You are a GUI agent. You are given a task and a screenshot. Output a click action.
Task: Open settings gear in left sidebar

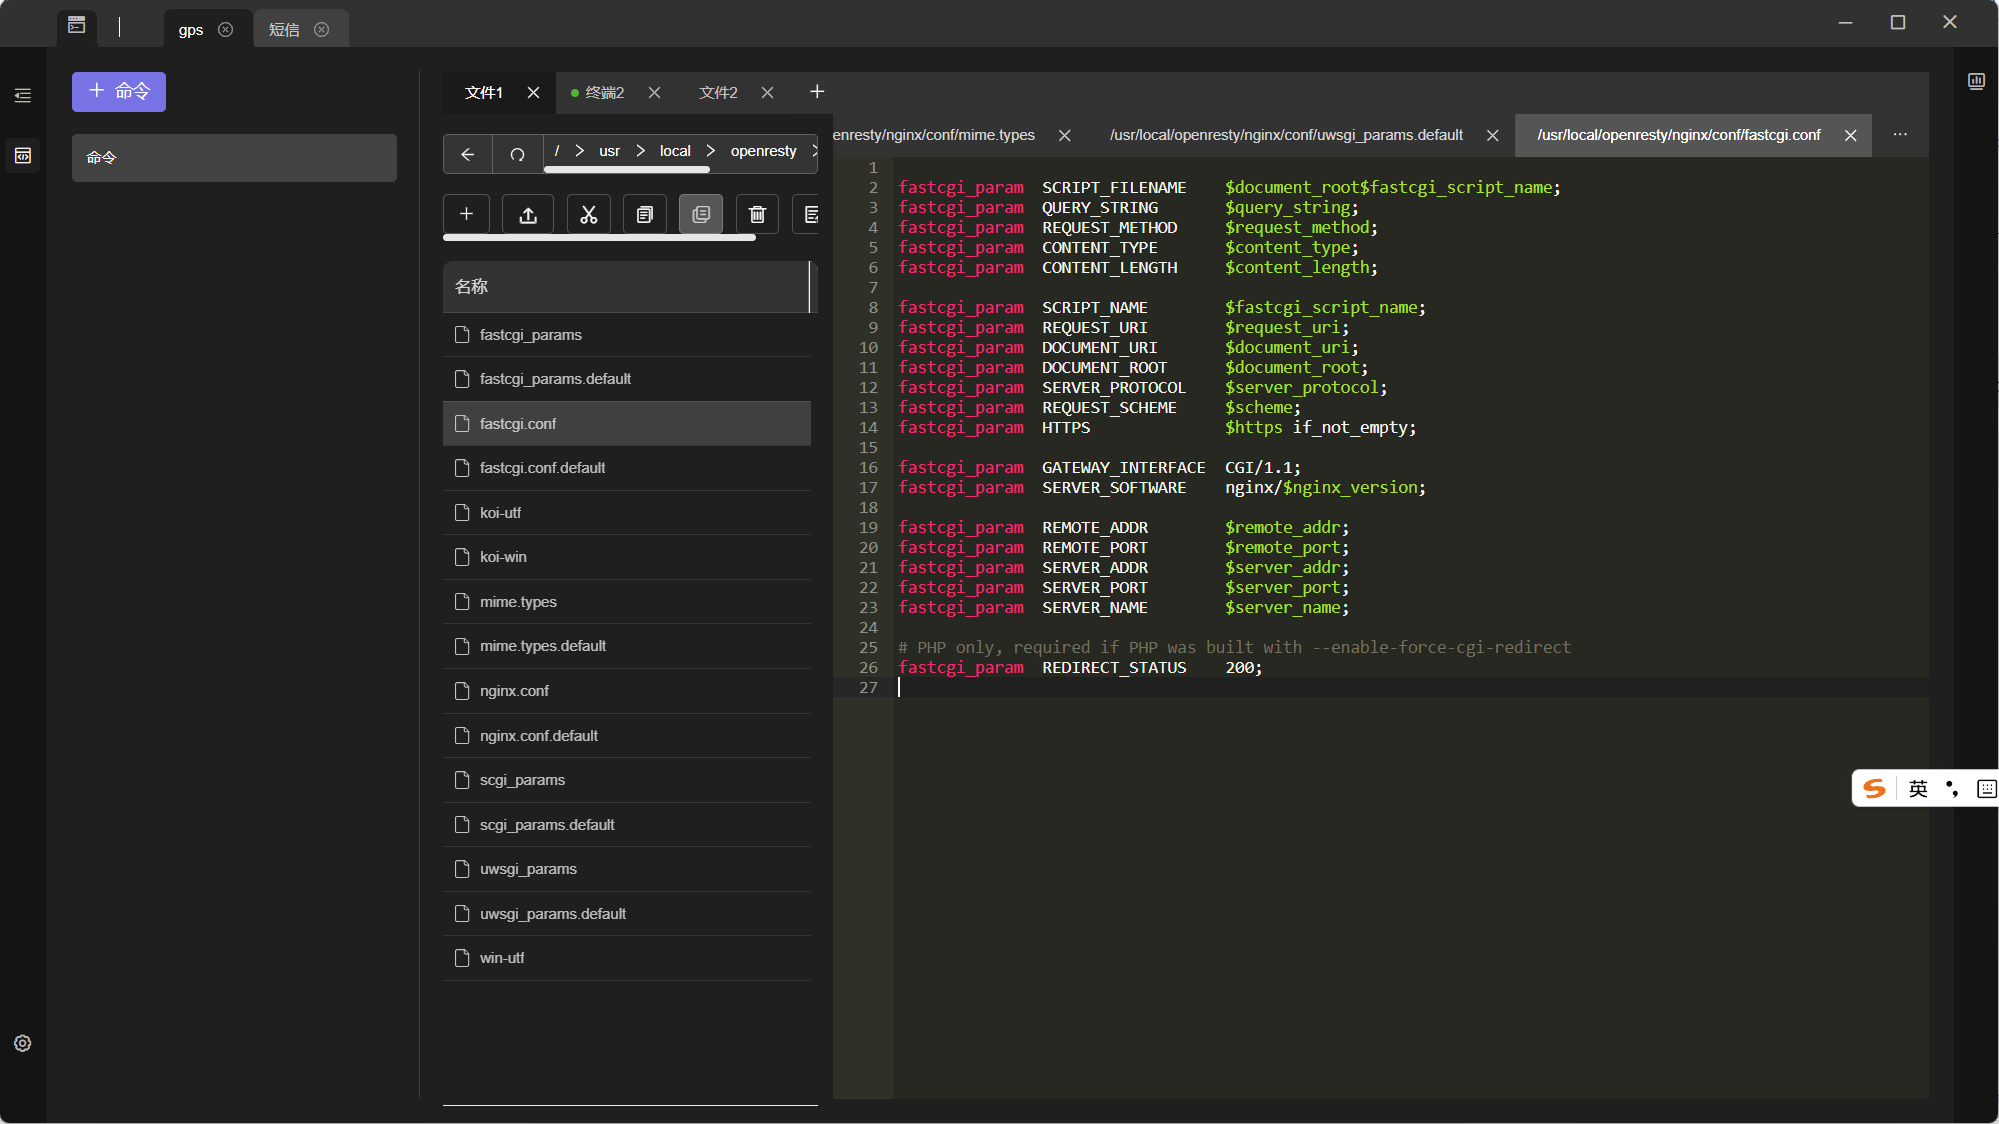[22, 1043]
